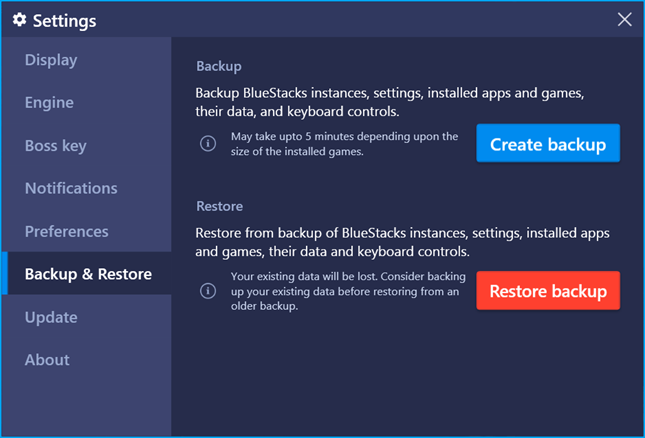Screen dimensions: 645x438
Task: Click the info icon beside data loss warning
Action: tap(208, 291)
